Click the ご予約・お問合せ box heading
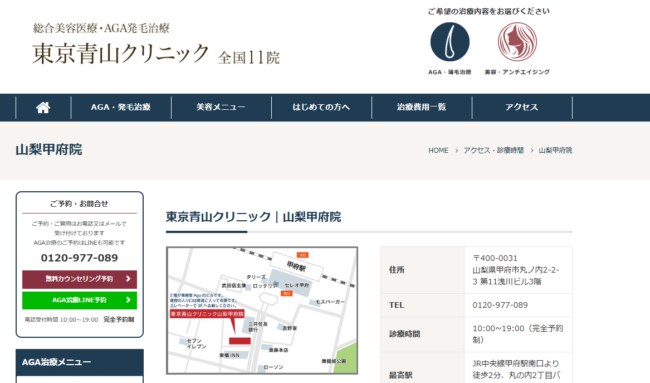Image resolution: width=650 pixels, height=383 pixels. click(x=79, y=204)
